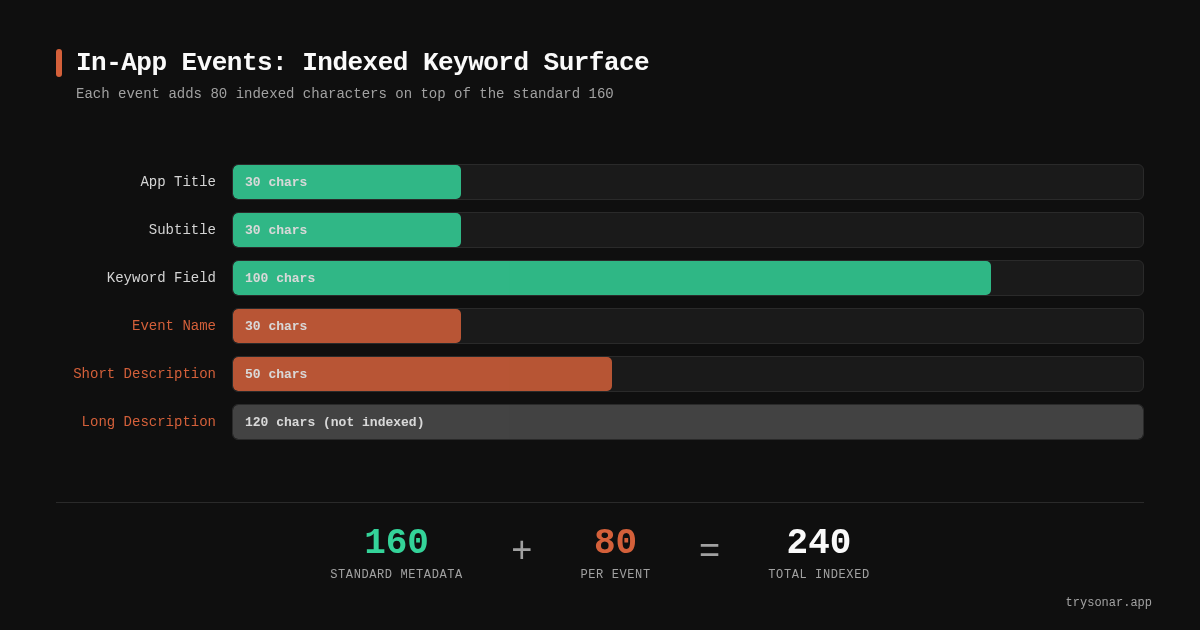Select the 'Subtitle' row label
The image size is (1200, 630).
tap(182, 230)
